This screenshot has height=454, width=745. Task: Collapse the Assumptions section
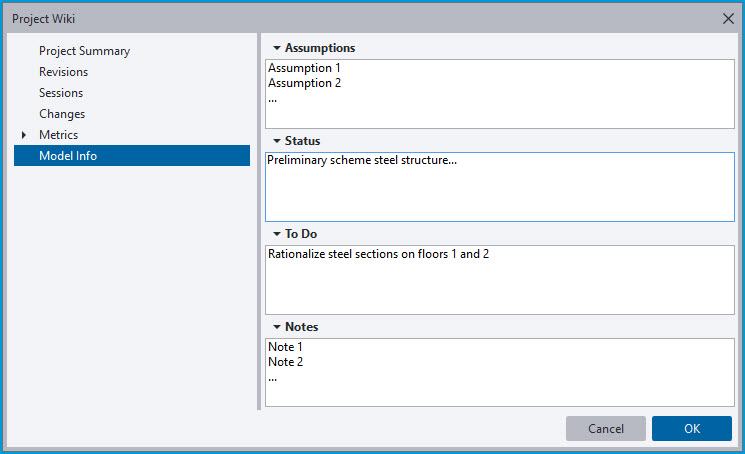coord(277,48)
